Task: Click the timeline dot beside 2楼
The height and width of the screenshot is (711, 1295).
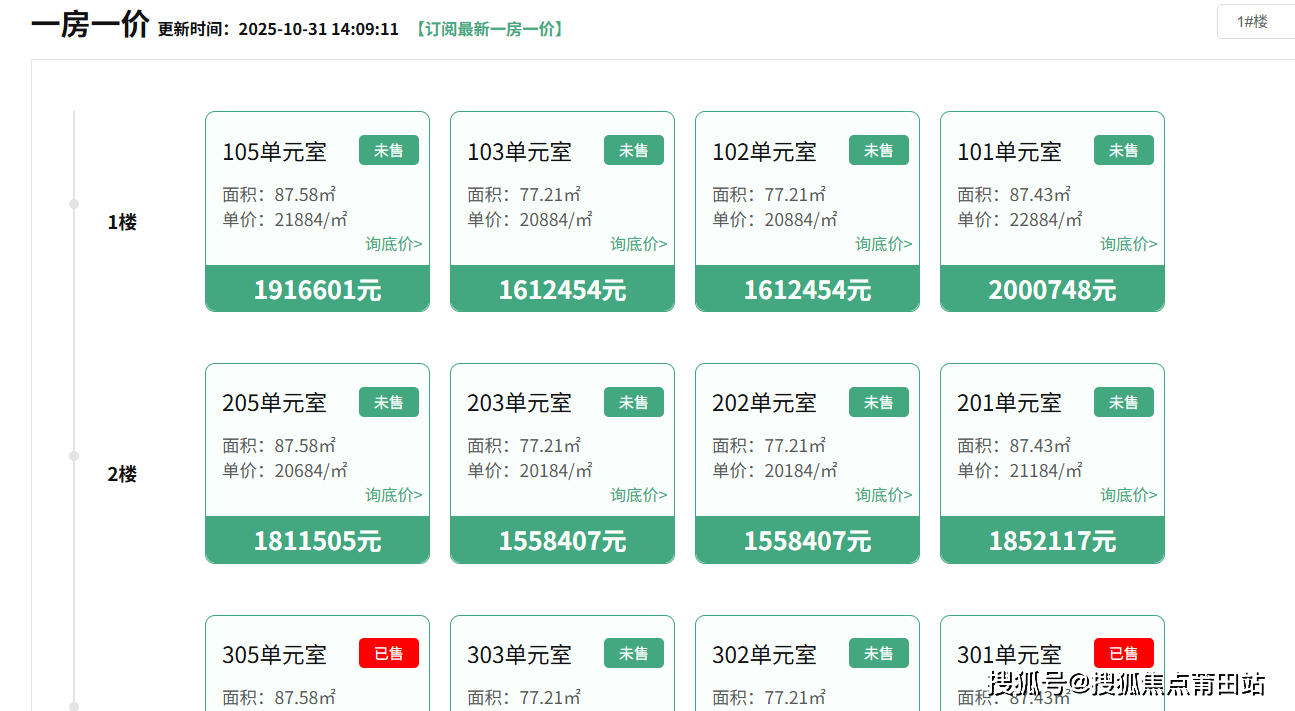Action: [x=73, y=455]
